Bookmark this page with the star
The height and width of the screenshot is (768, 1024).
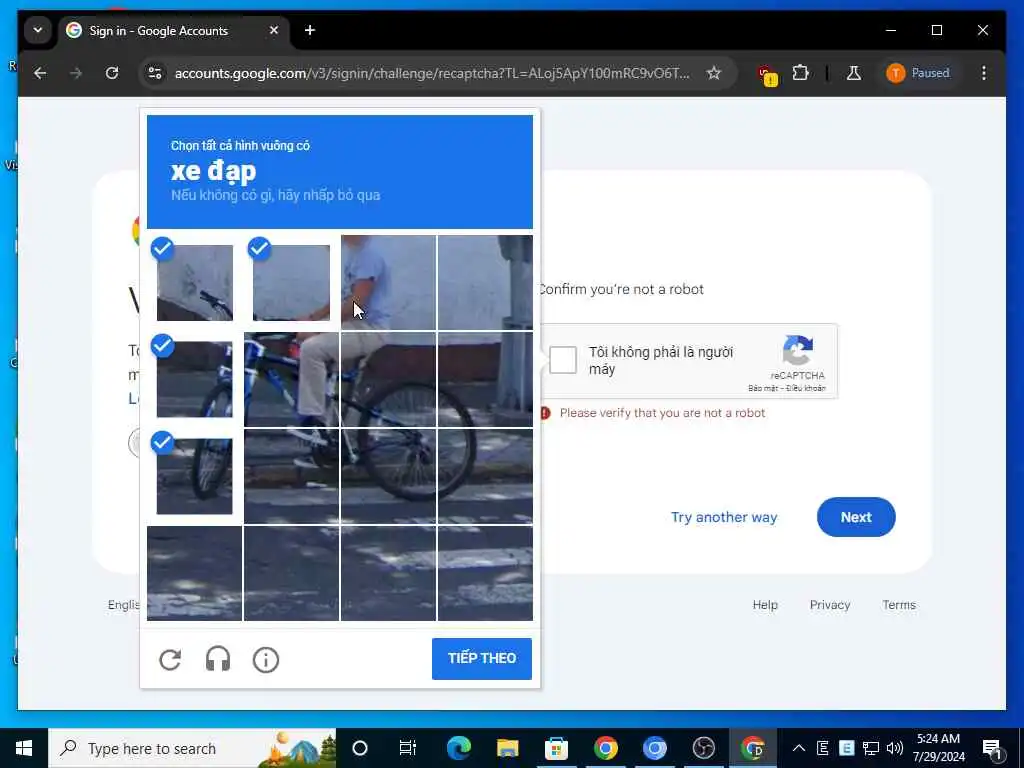pyautogui.click(x=714, y=73)
